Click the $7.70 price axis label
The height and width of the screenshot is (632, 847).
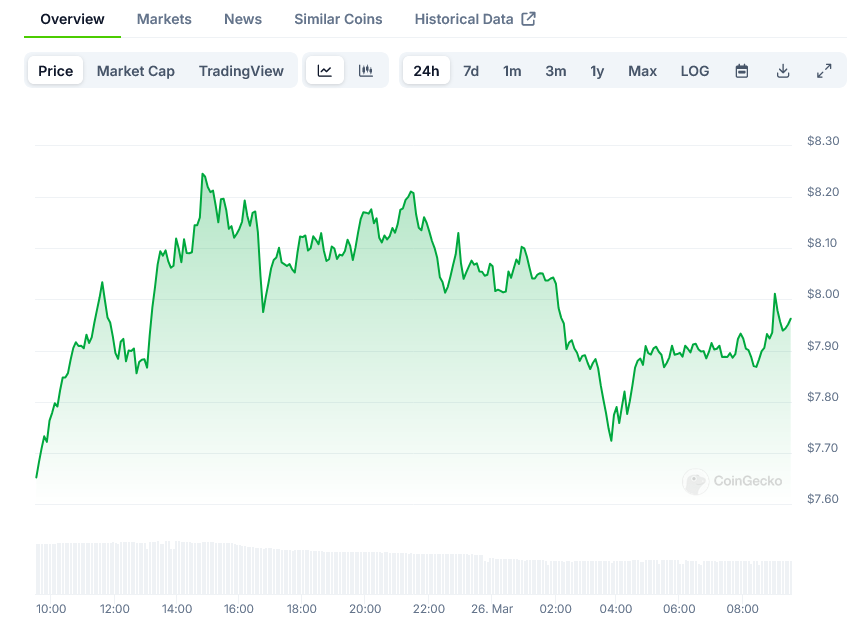(823, 448)
